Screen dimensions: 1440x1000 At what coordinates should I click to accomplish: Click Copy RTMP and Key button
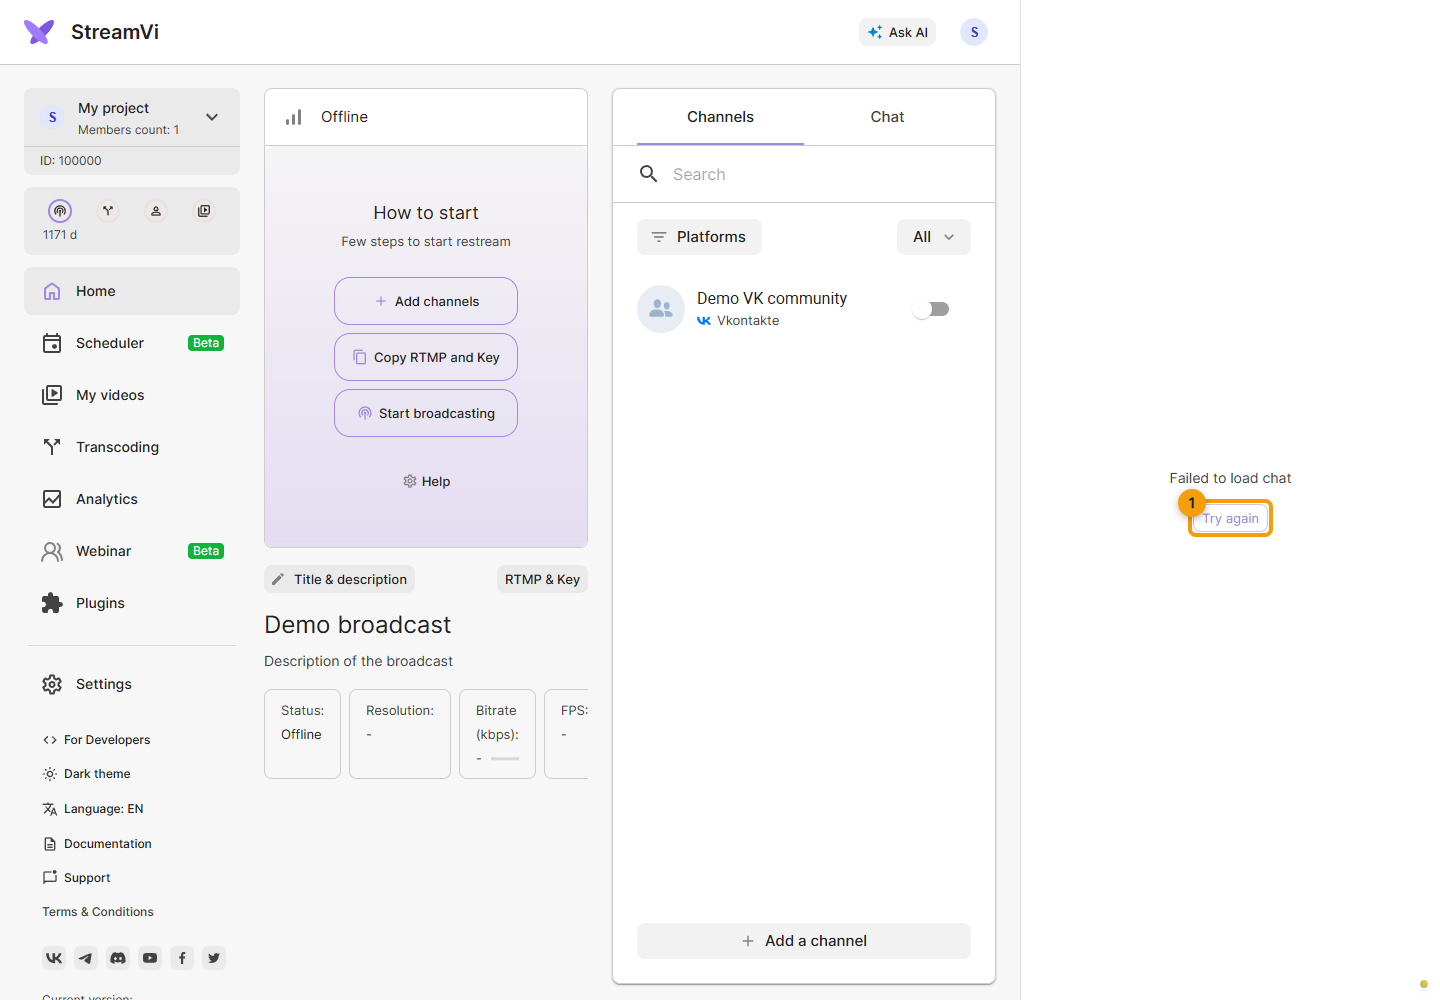[426, 357]
